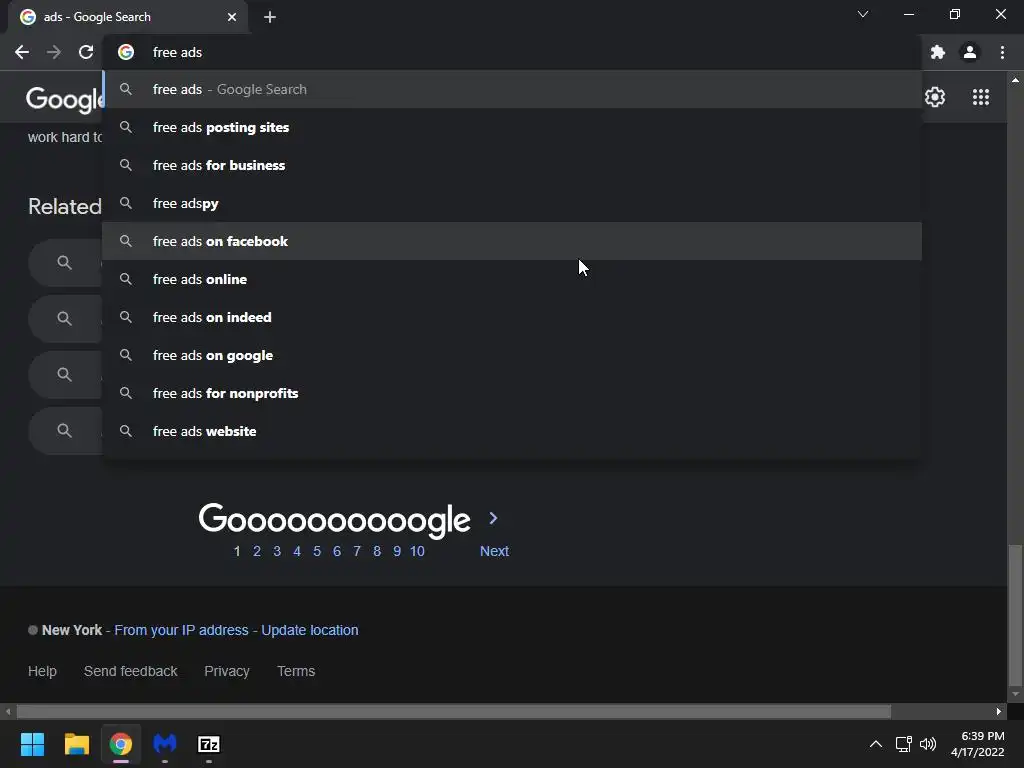Screen dimensions: 1024x768
Task: Go to results page 3
Action: 277,551
